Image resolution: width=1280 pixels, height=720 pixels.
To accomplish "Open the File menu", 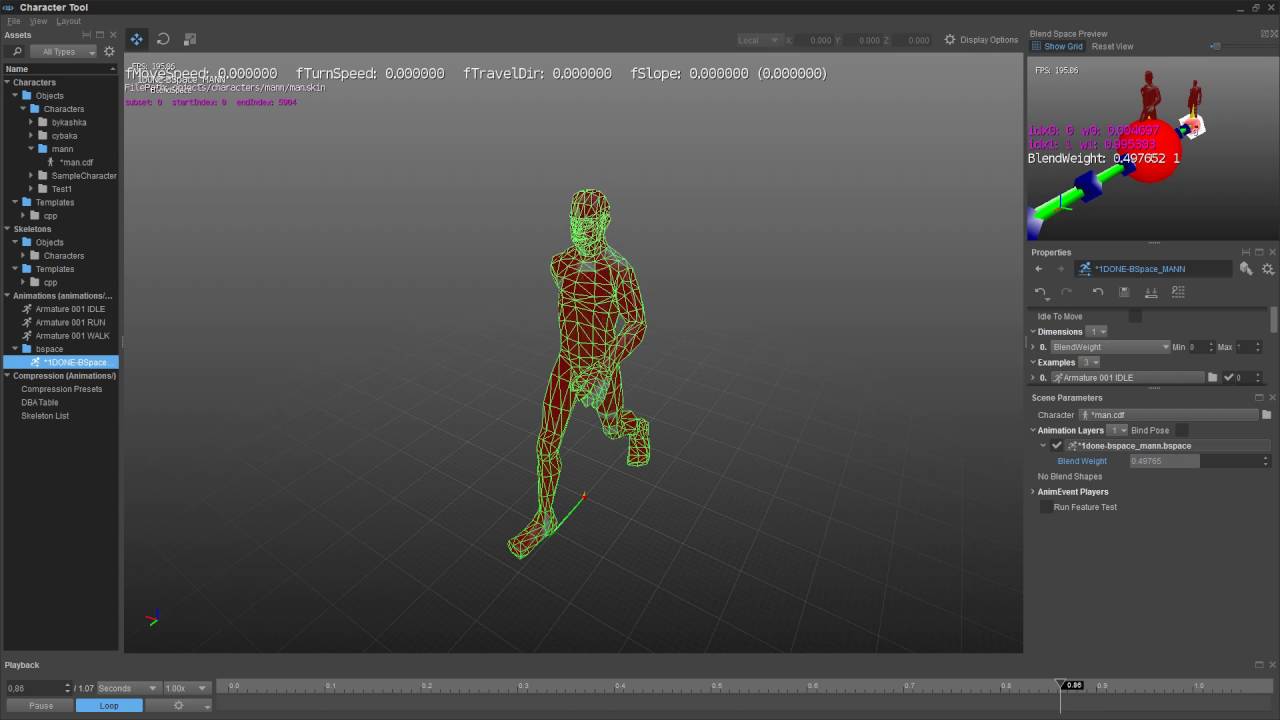I will (14, 21).
